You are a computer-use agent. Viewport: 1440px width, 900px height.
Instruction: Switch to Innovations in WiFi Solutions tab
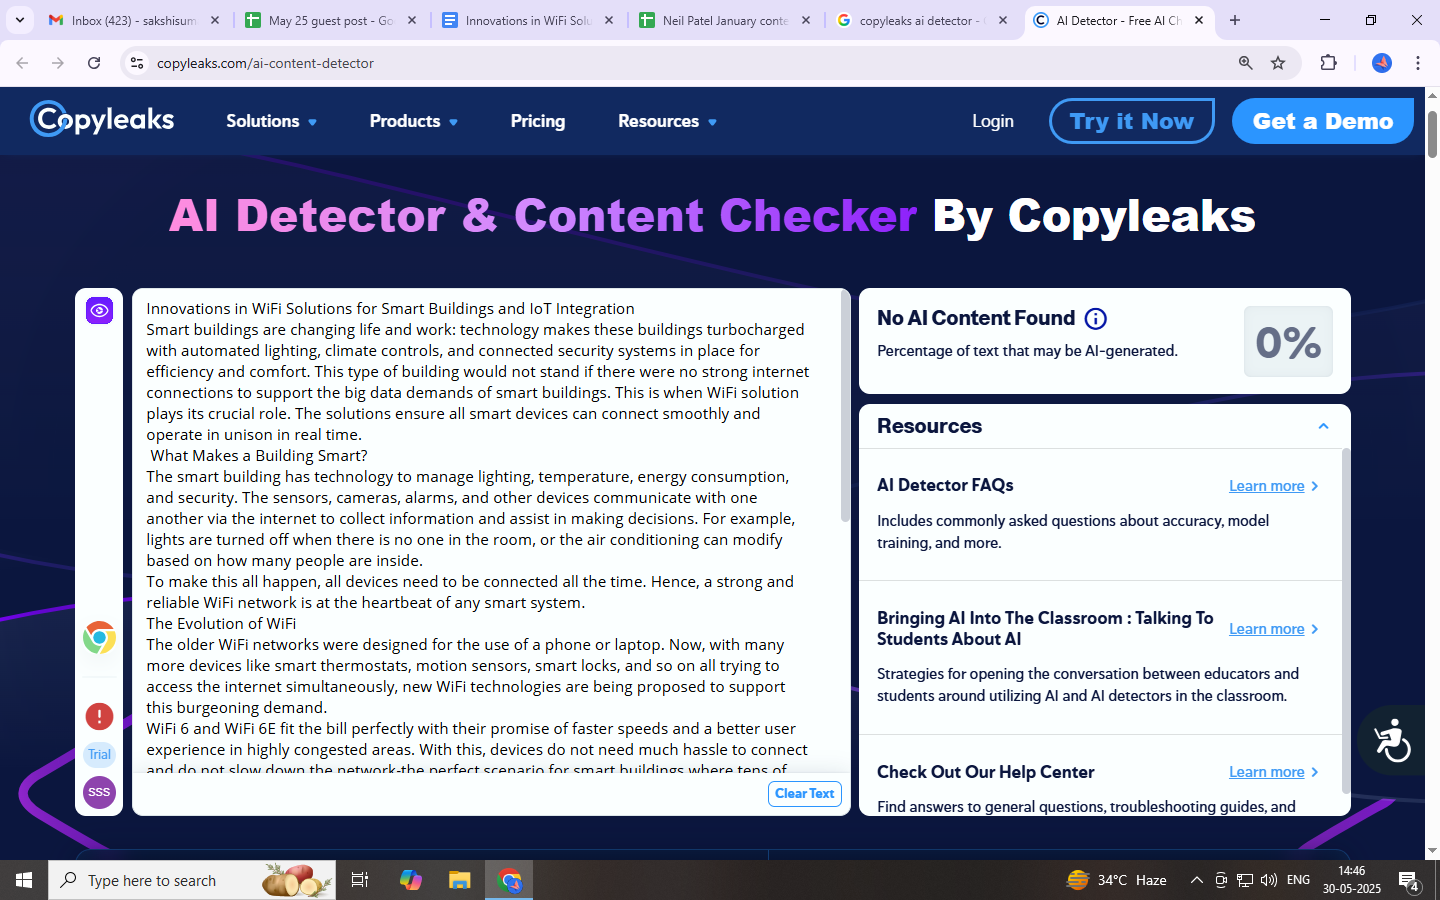pyautogui.click(x=528, y=20)
